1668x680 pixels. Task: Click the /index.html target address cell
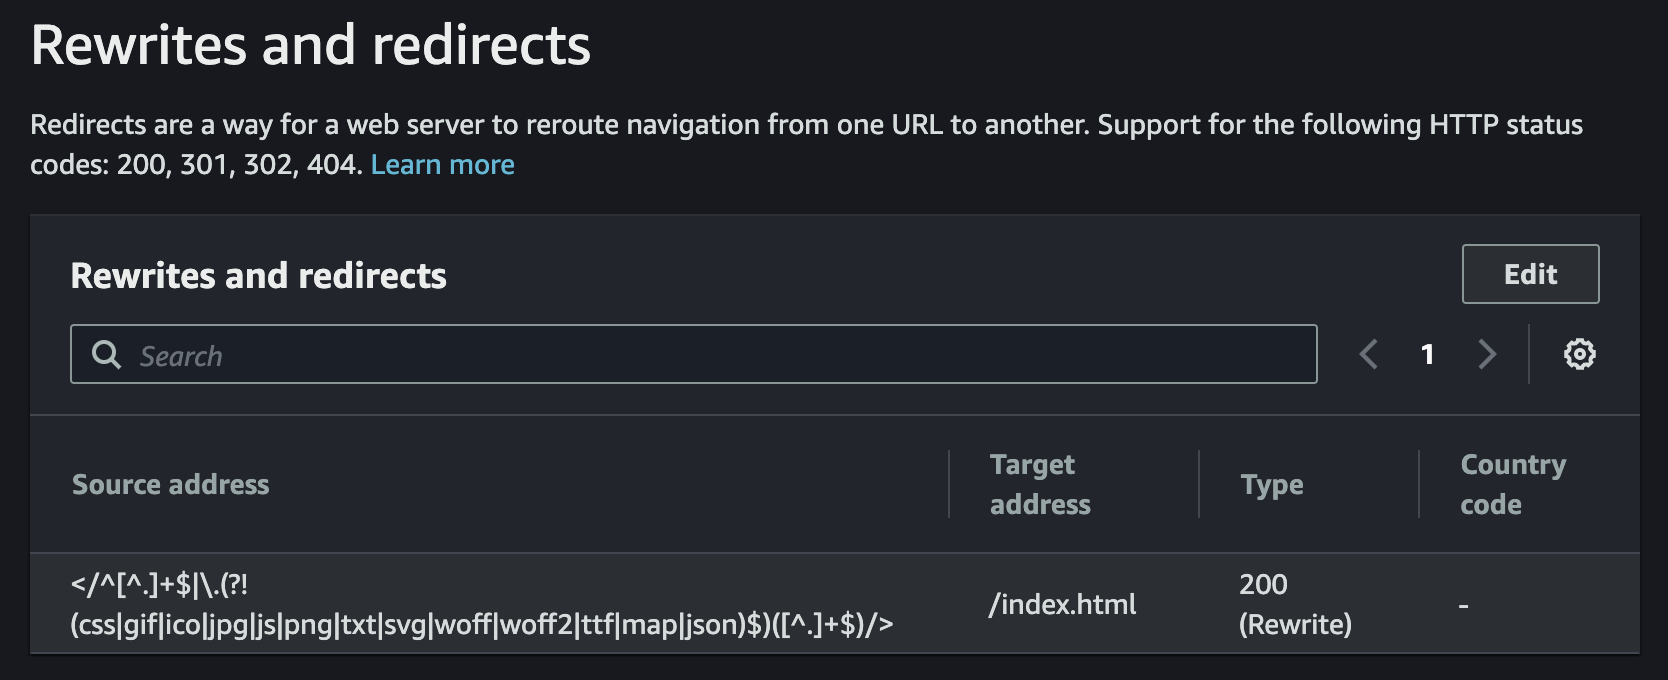pos(1062,605)
